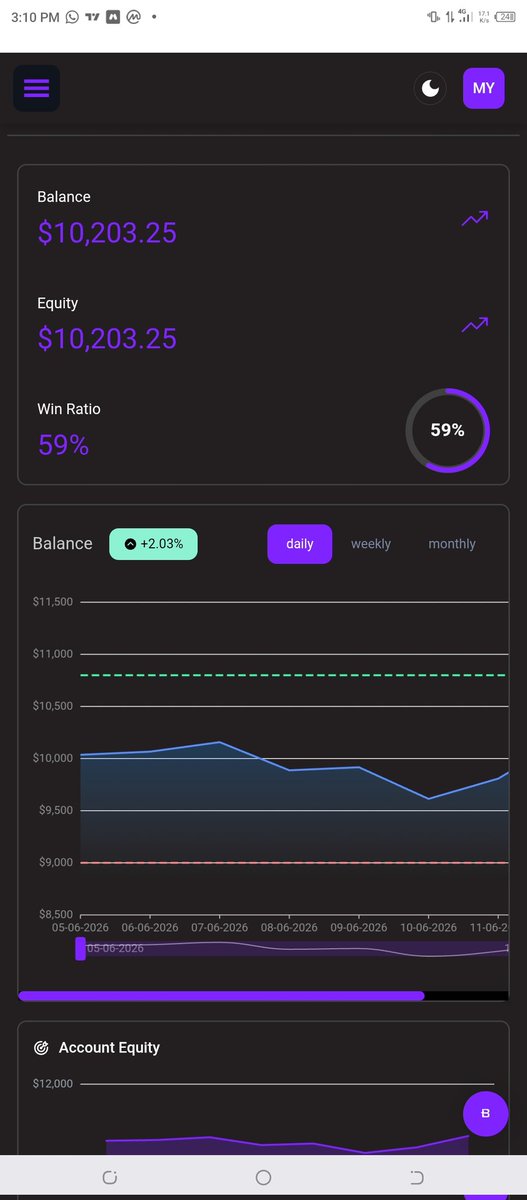Click the purple horizontal scrollbar under the chart

tap(221, 996)
